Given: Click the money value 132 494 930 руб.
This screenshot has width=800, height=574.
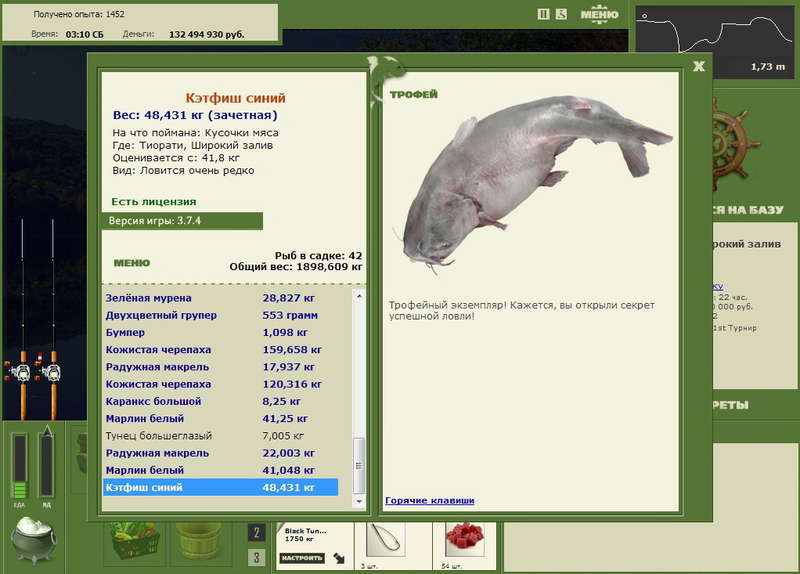Looking at the screenshot, I should (x=207, y=35).
